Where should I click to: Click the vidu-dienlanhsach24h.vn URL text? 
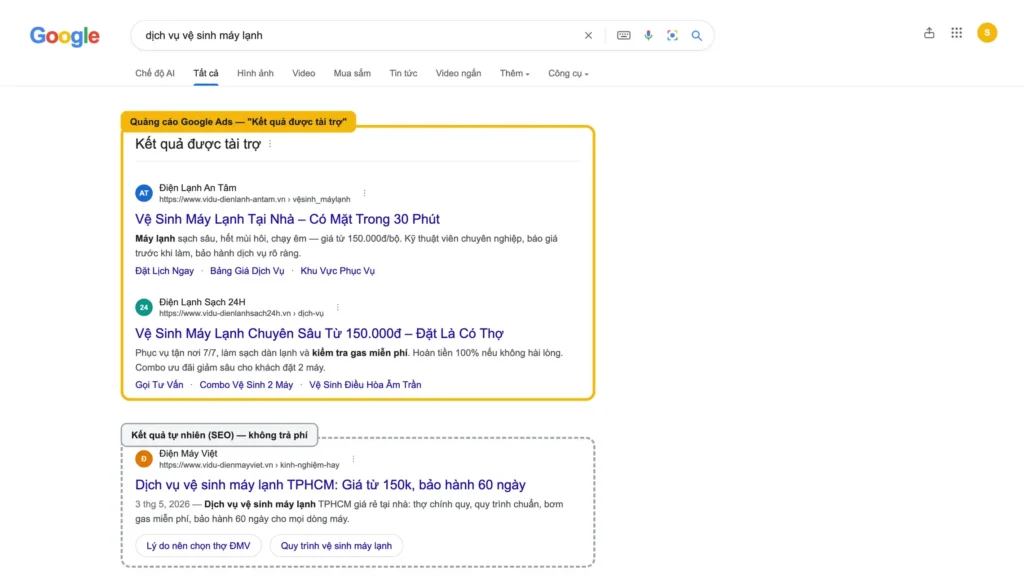(x=242, y=313)
